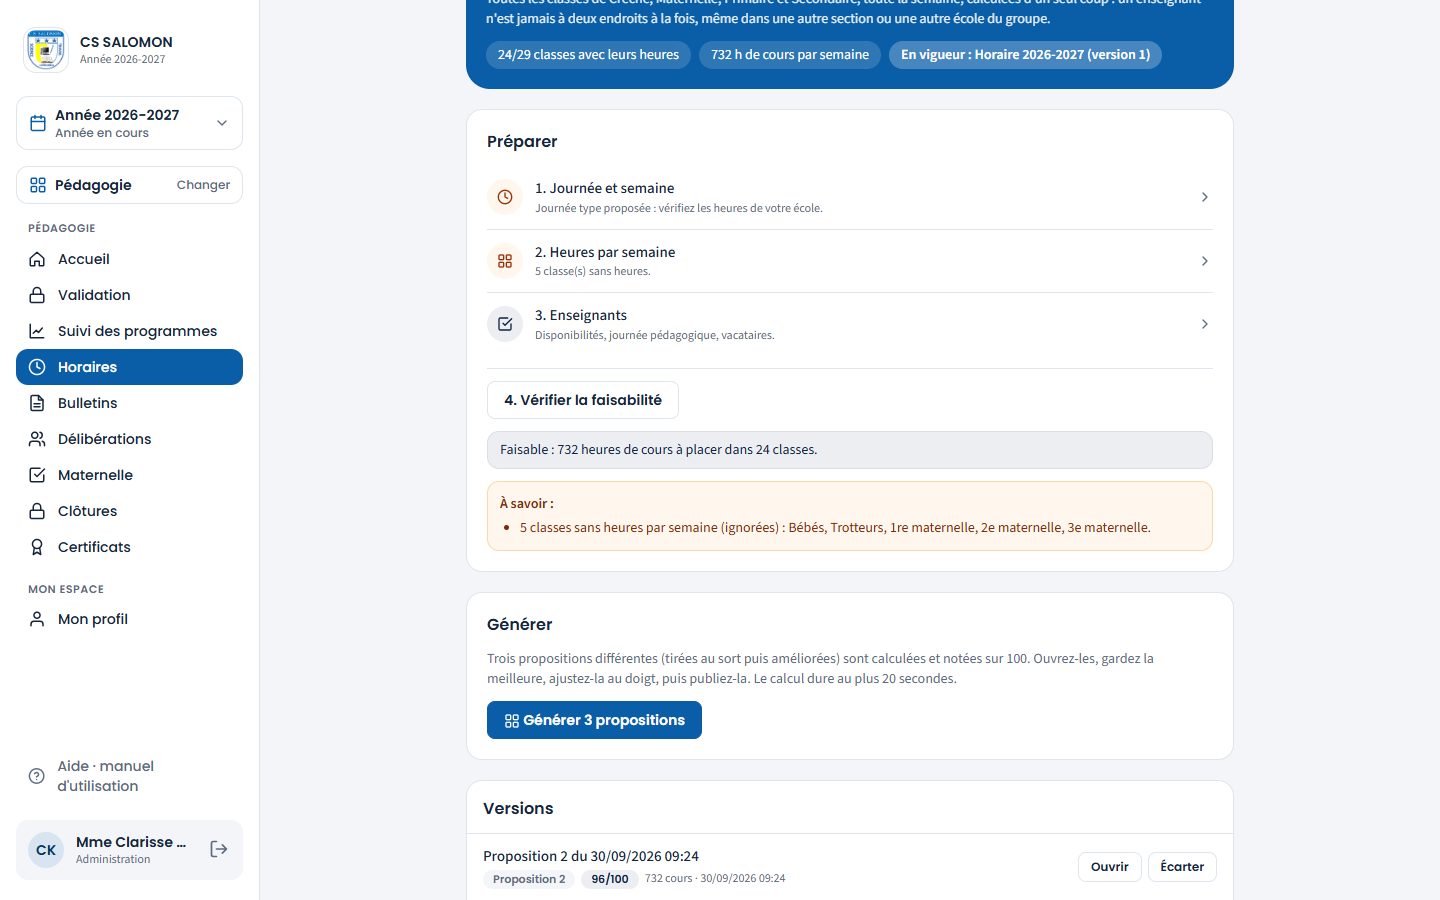Click the Horaires clock icon in sidebar

click(x=37, y=367)
